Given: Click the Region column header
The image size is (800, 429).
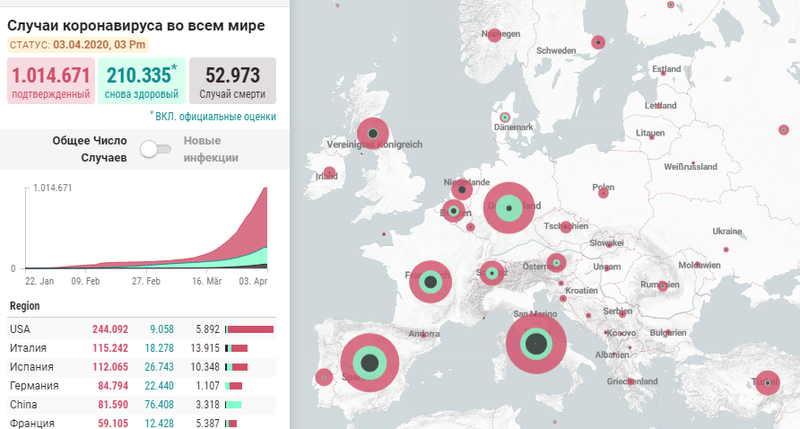Looking at the screenshot, I should point(25,306).
